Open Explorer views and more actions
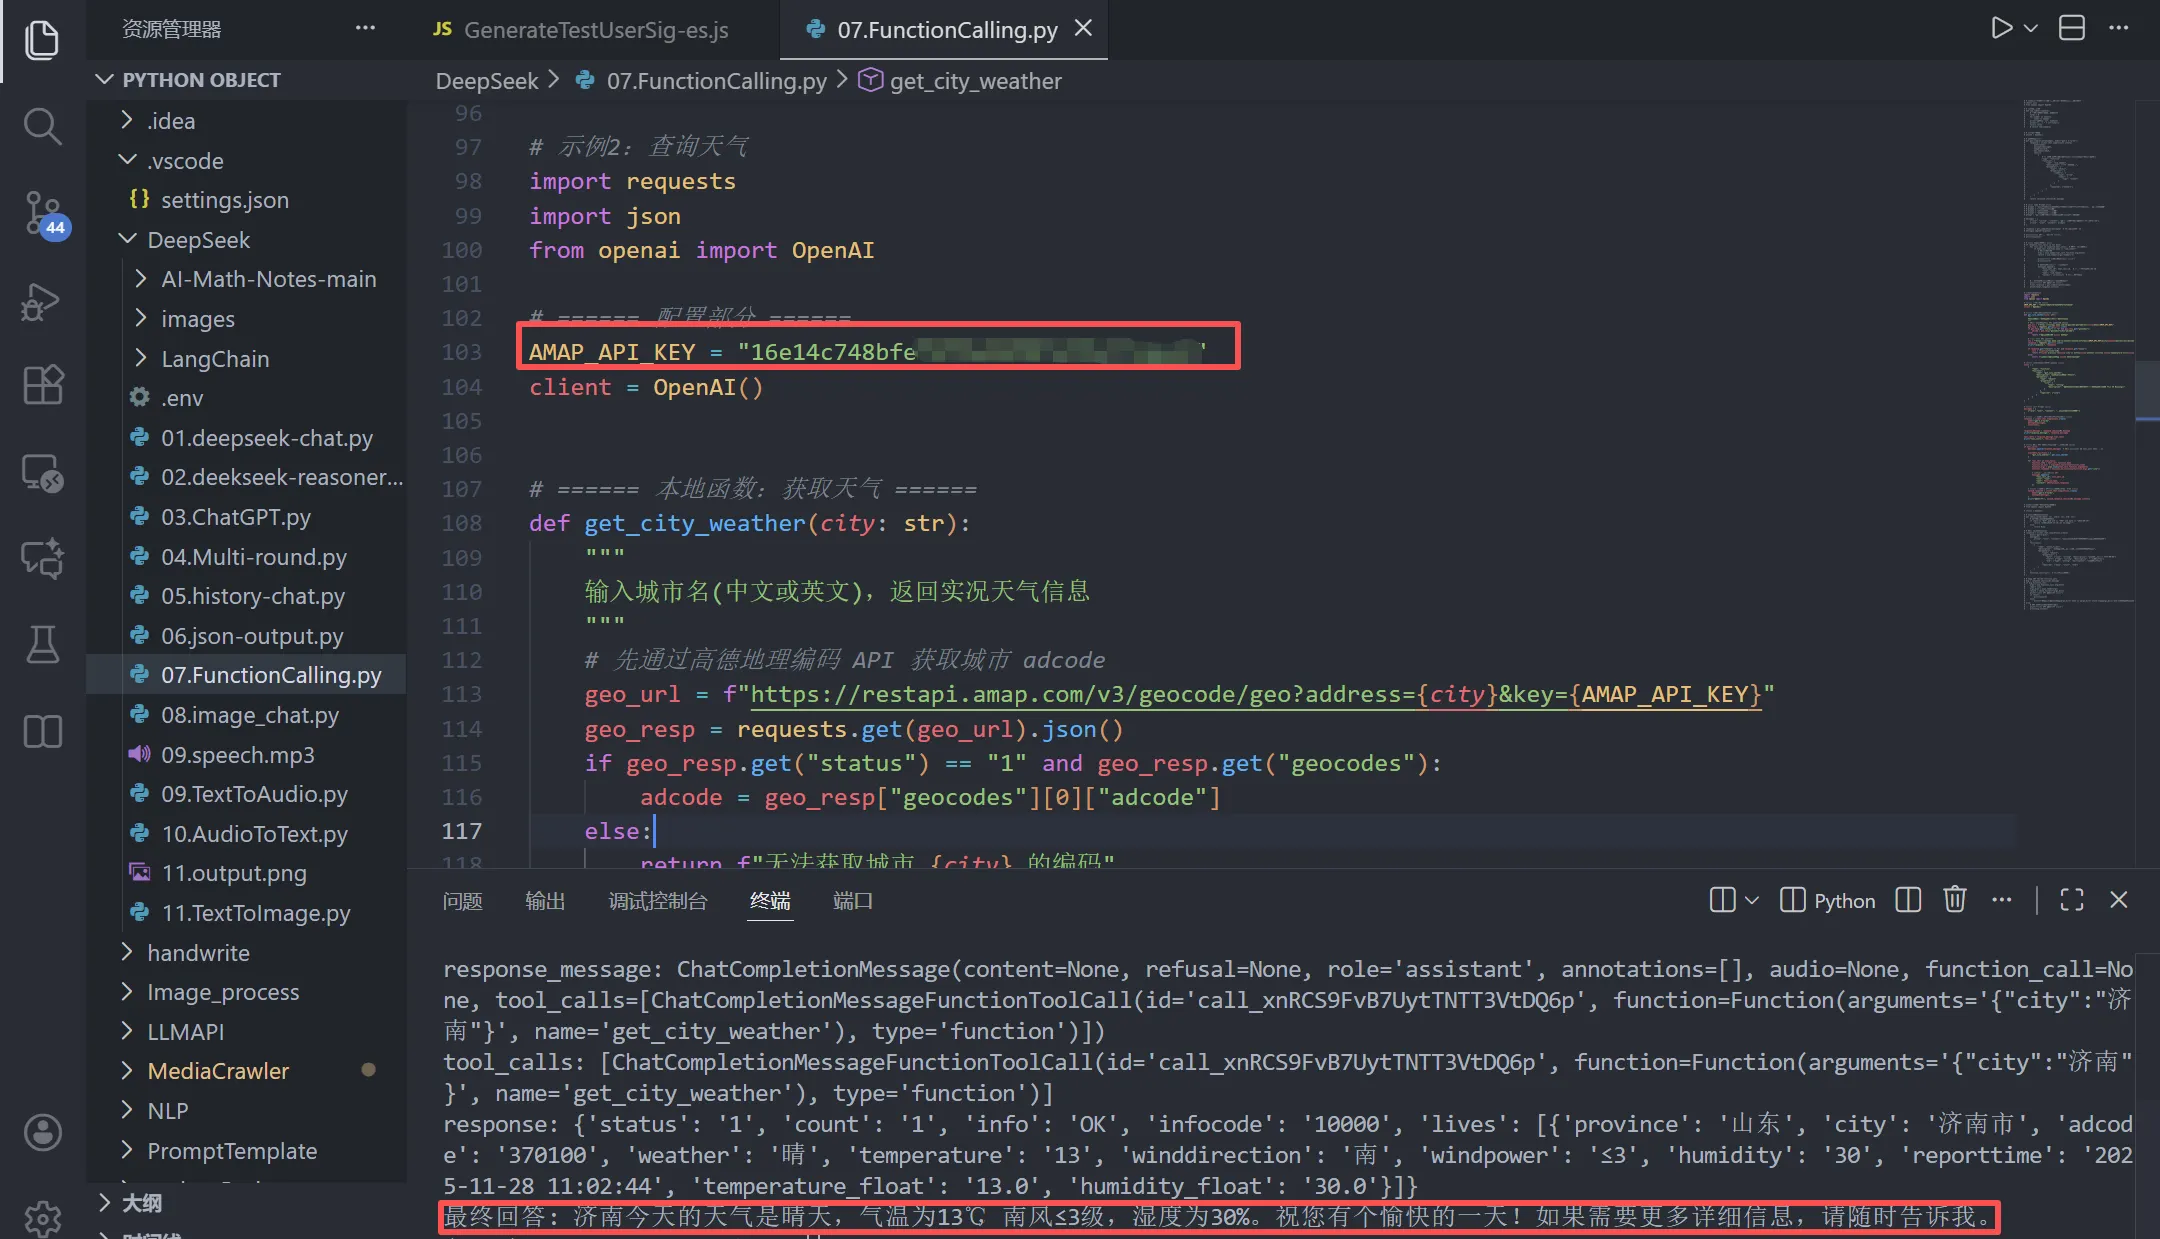The width and height of the screenshot is (2160, 1239). pos(365,28)
